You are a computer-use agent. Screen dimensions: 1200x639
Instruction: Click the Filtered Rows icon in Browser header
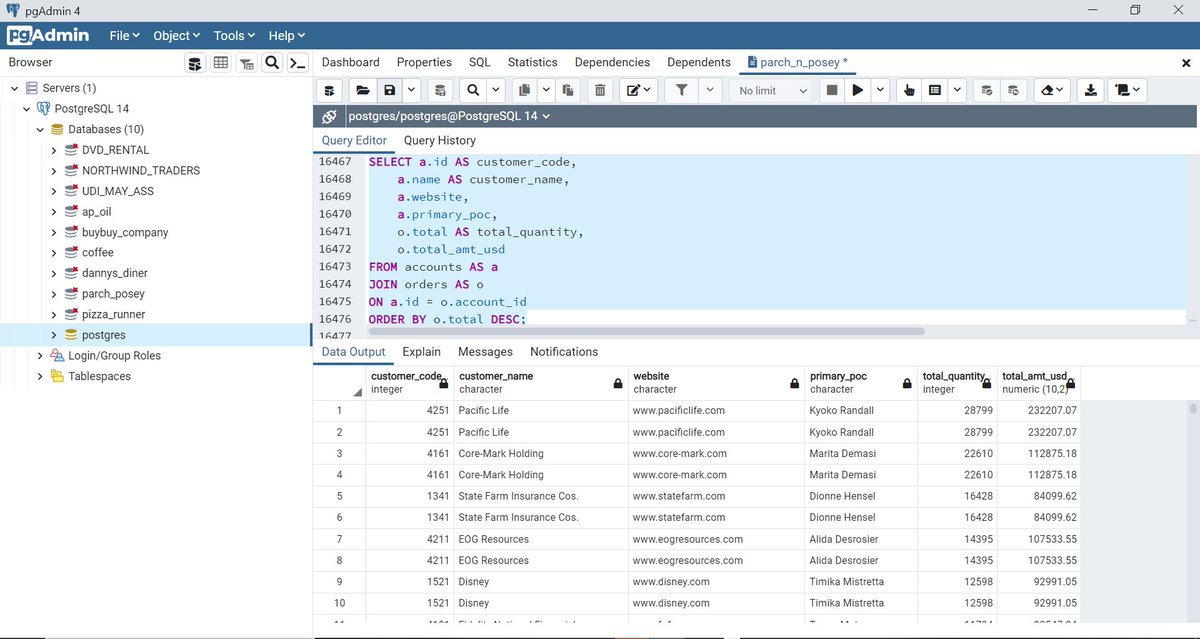[x=246, y=63]
